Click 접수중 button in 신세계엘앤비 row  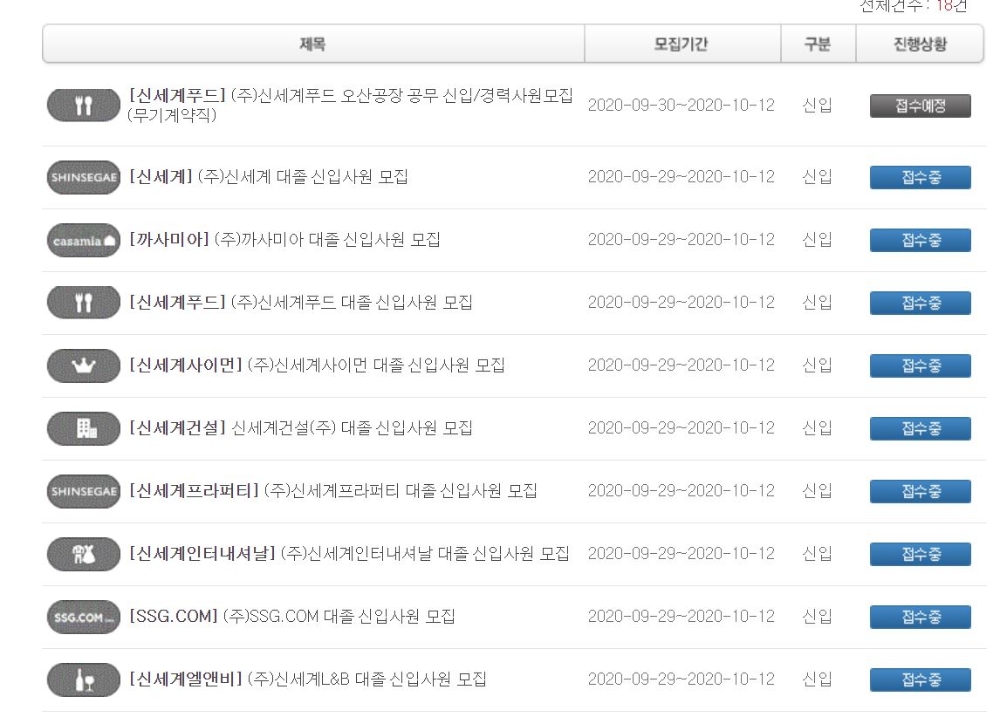(x=920, y=680)
